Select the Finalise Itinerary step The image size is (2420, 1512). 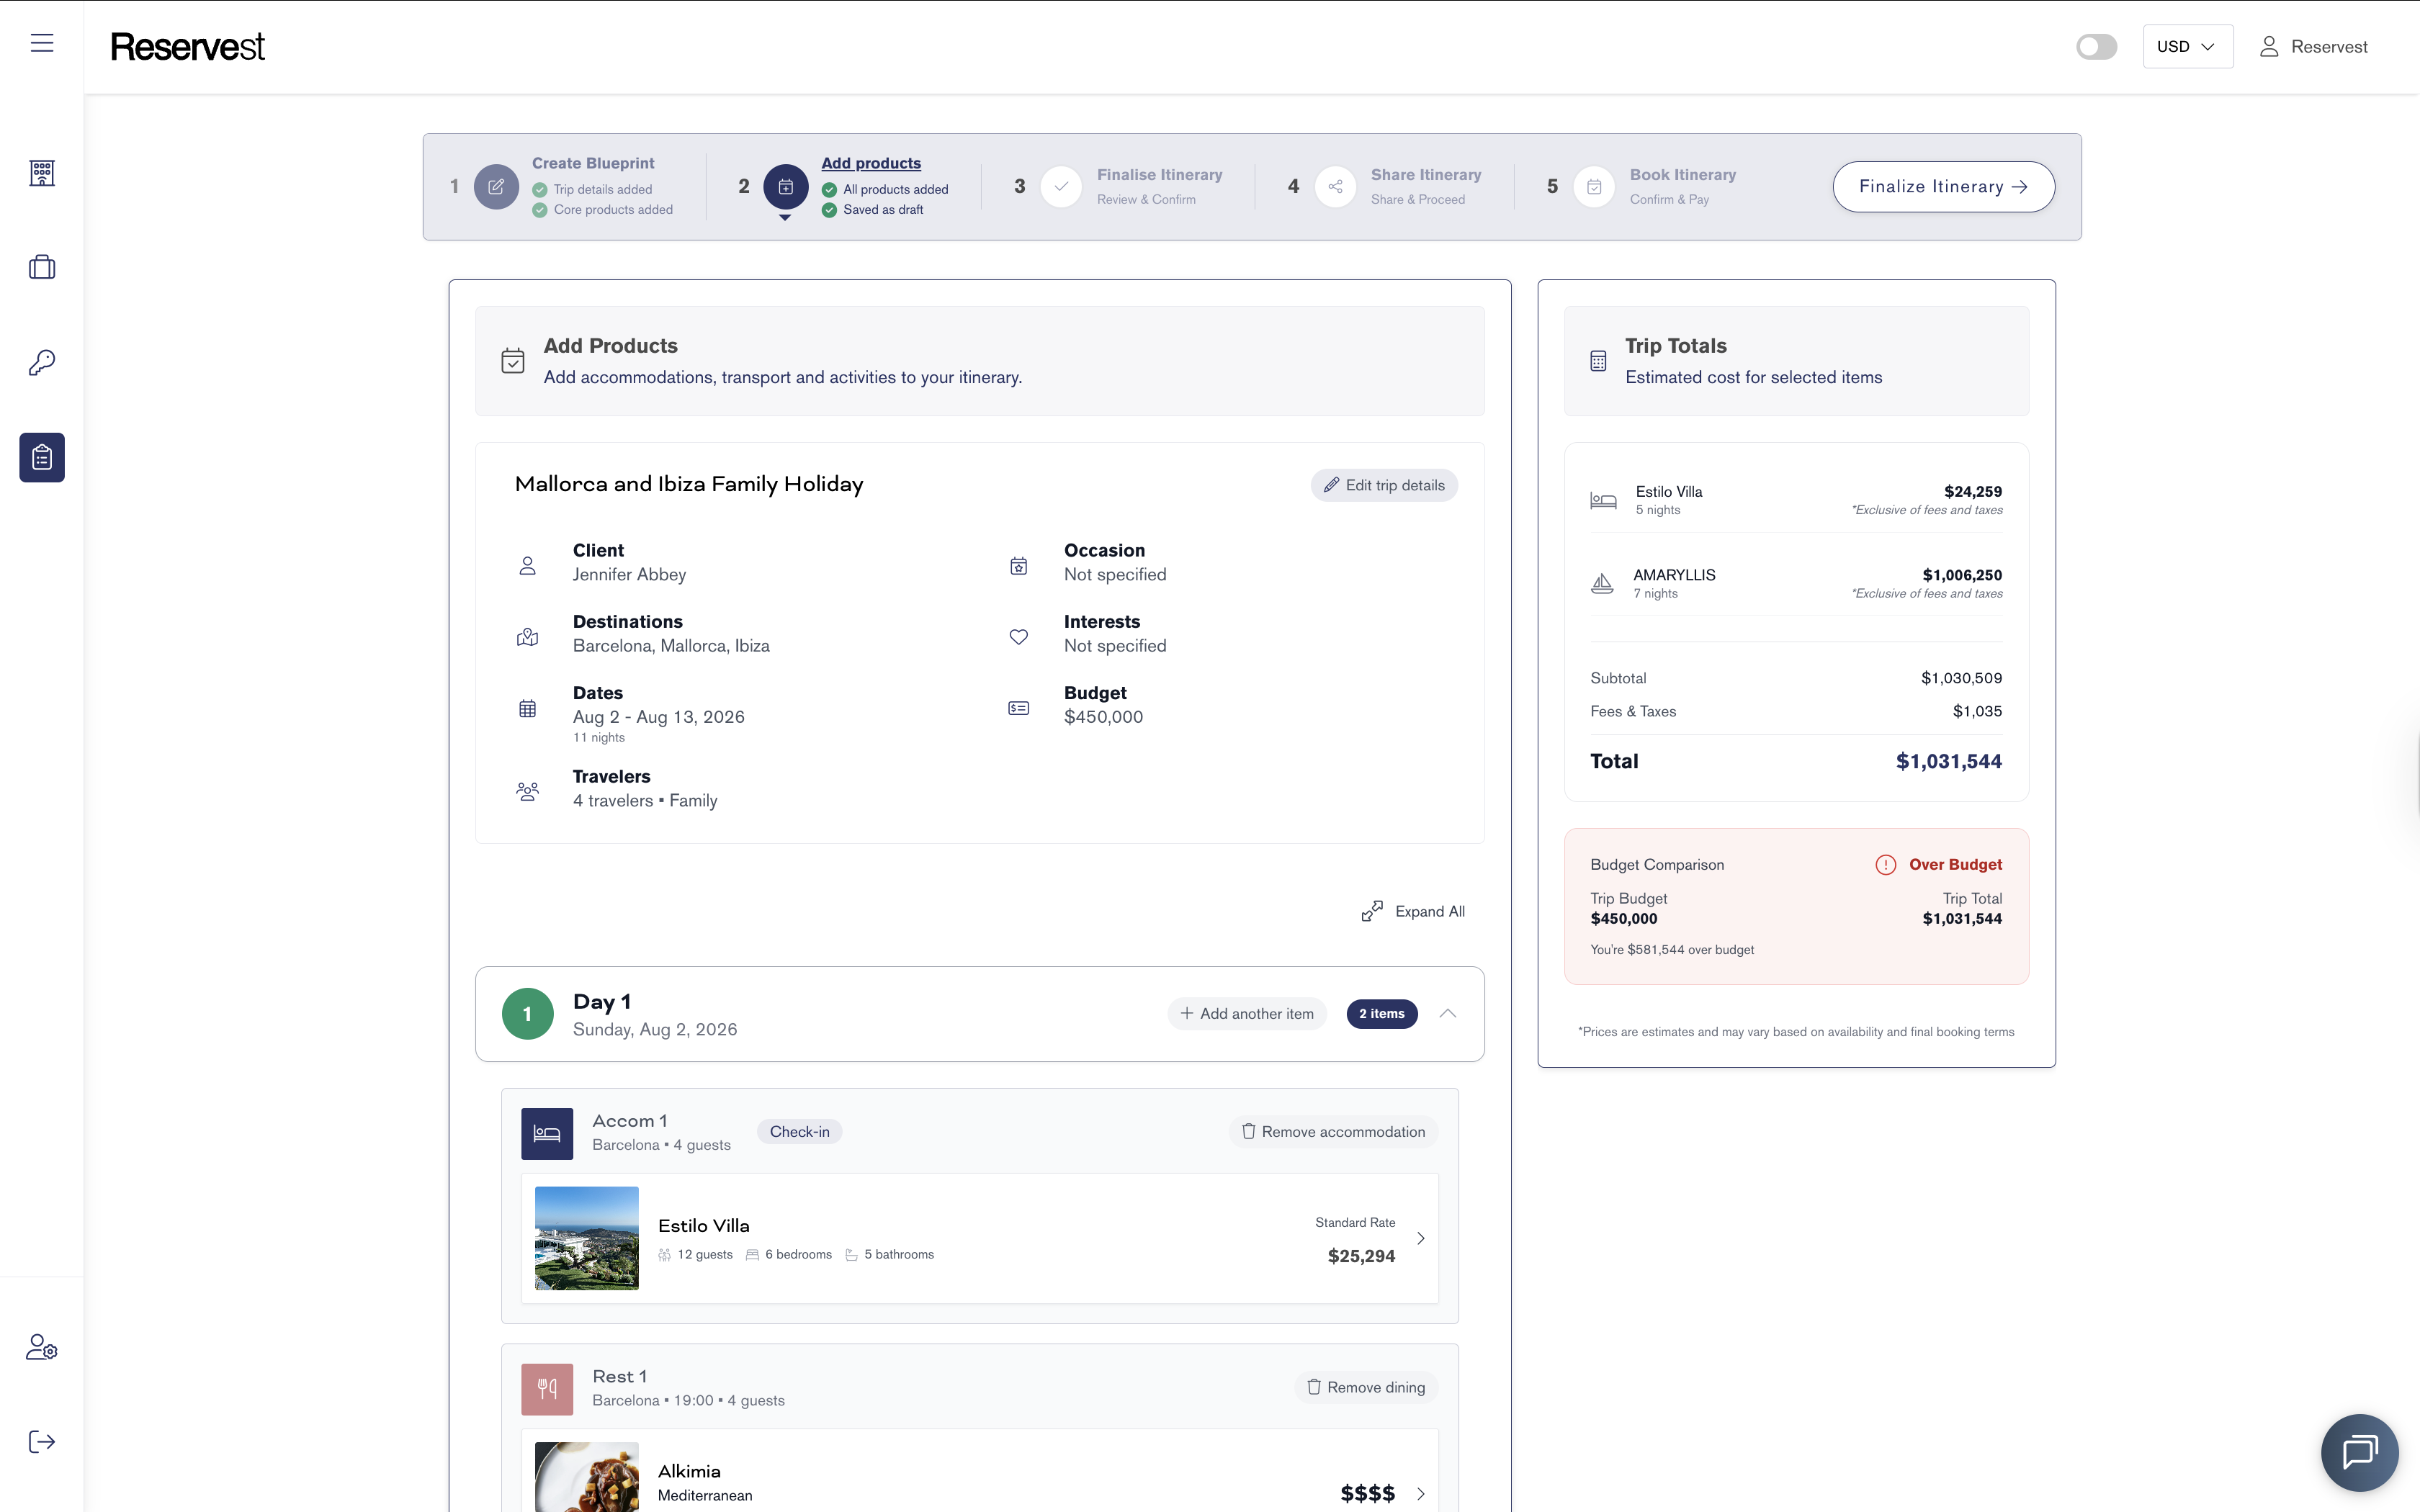tap(1159, 175)
